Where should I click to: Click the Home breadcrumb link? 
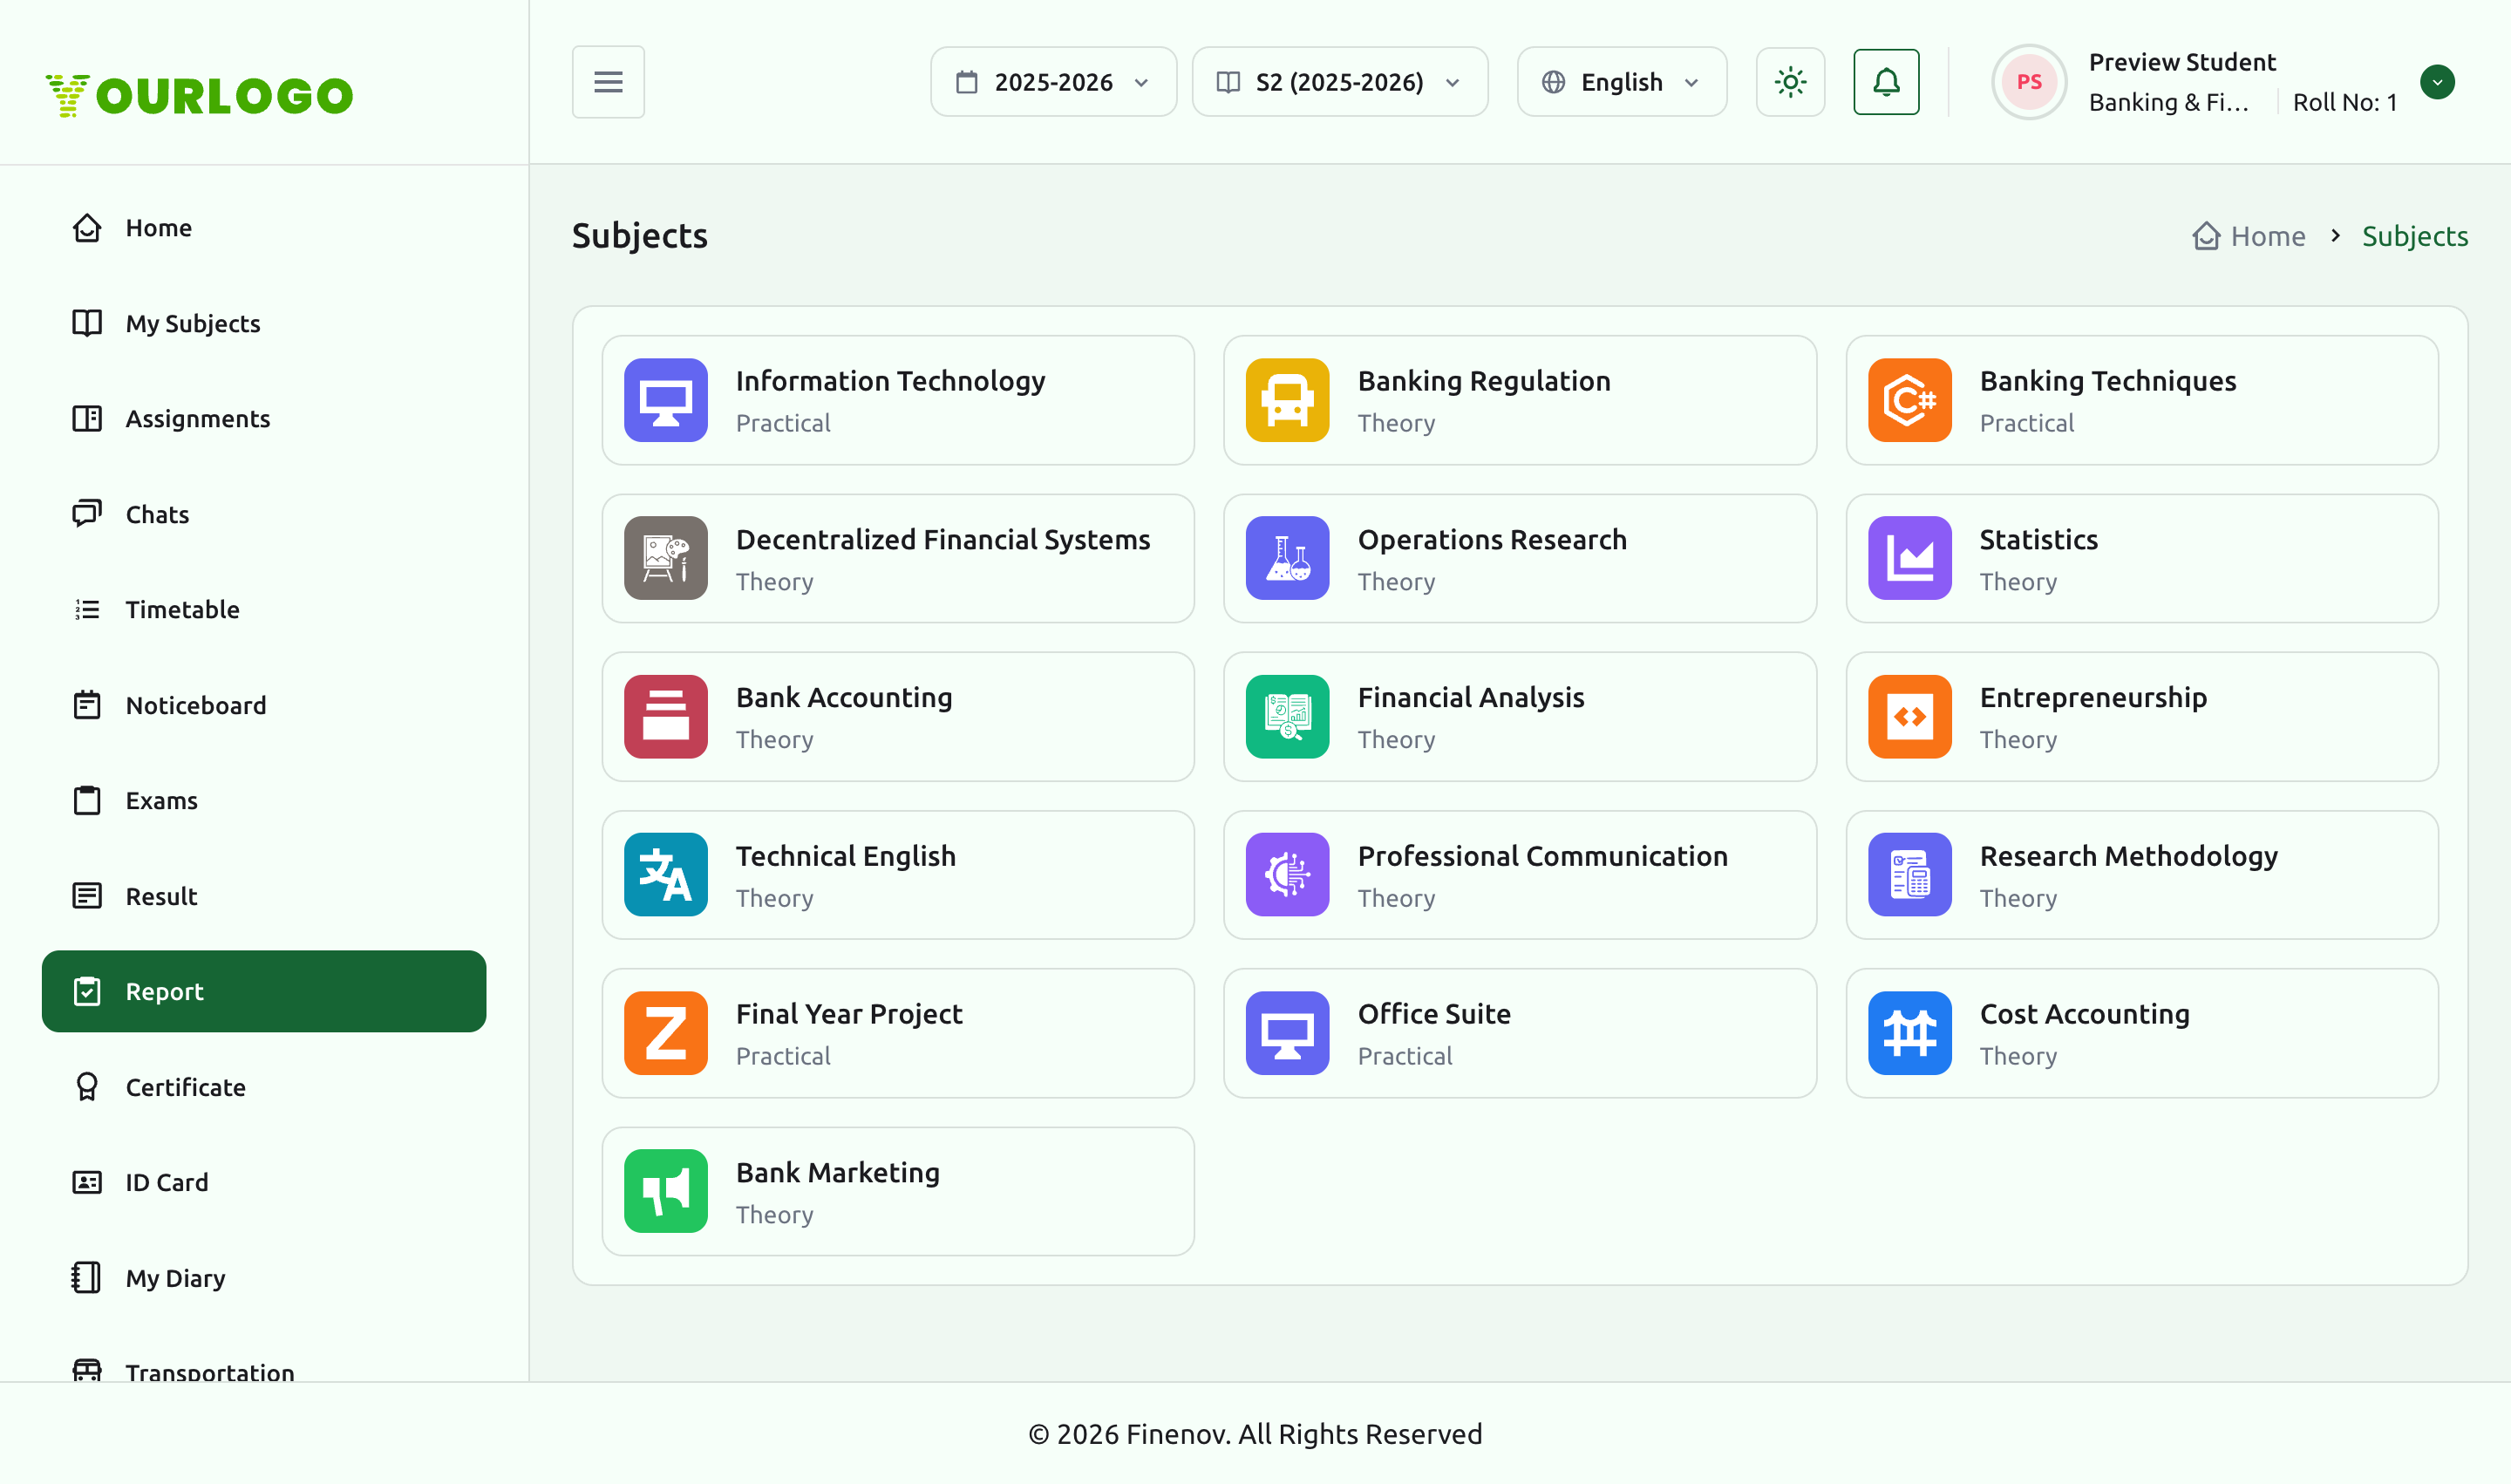[x=2248, y=236]
